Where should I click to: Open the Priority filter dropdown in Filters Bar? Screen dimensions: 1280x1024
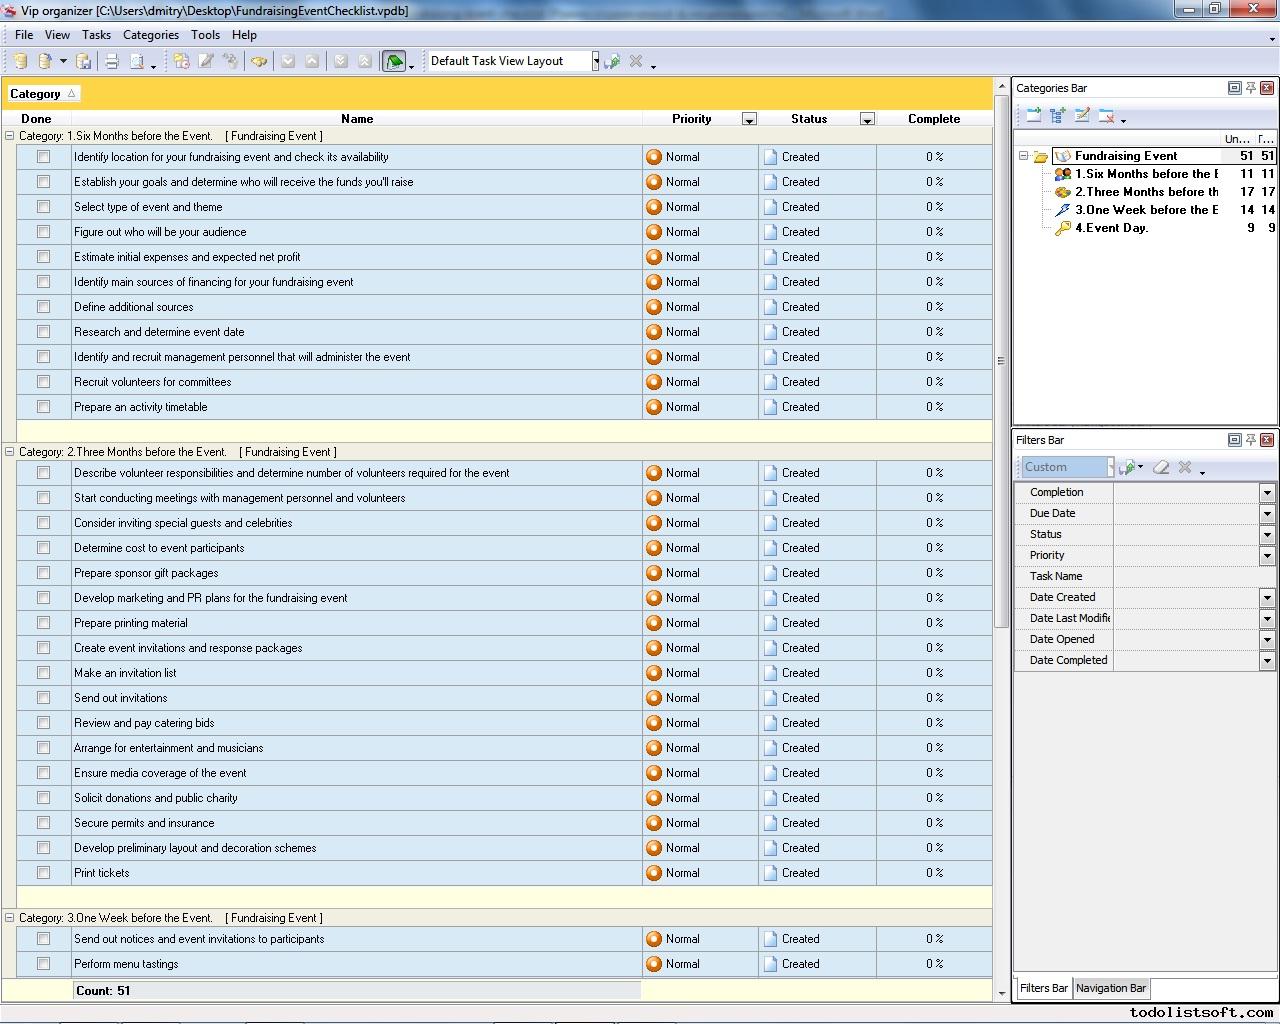(x=1266, y=555)
